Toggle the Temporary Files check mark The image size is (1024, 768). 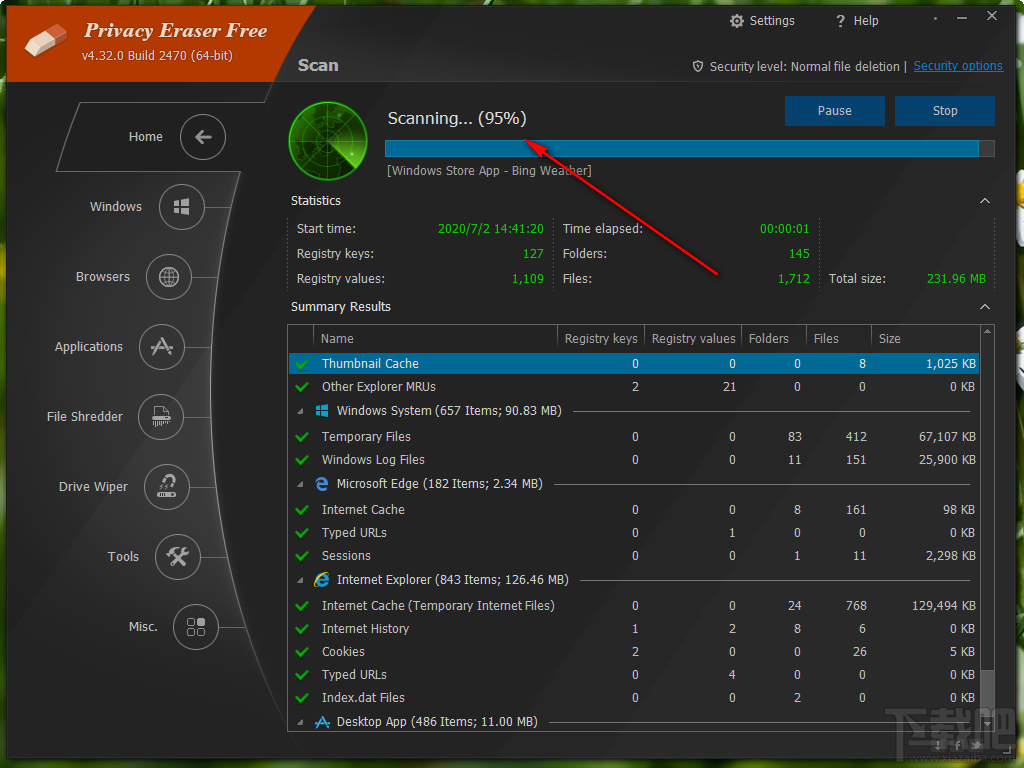pos(302,437)
